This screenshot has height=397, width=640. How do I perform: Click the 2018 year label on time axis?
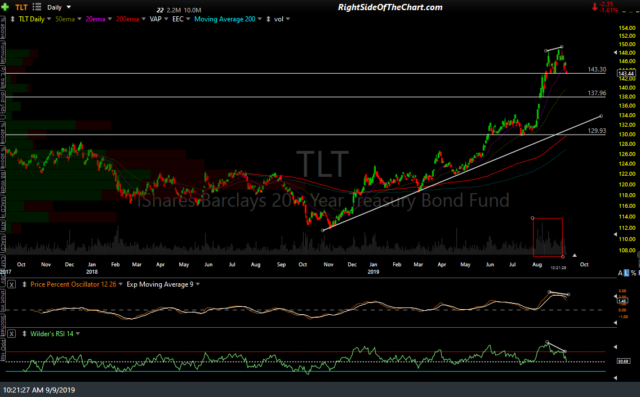click(x=92, y=272)
